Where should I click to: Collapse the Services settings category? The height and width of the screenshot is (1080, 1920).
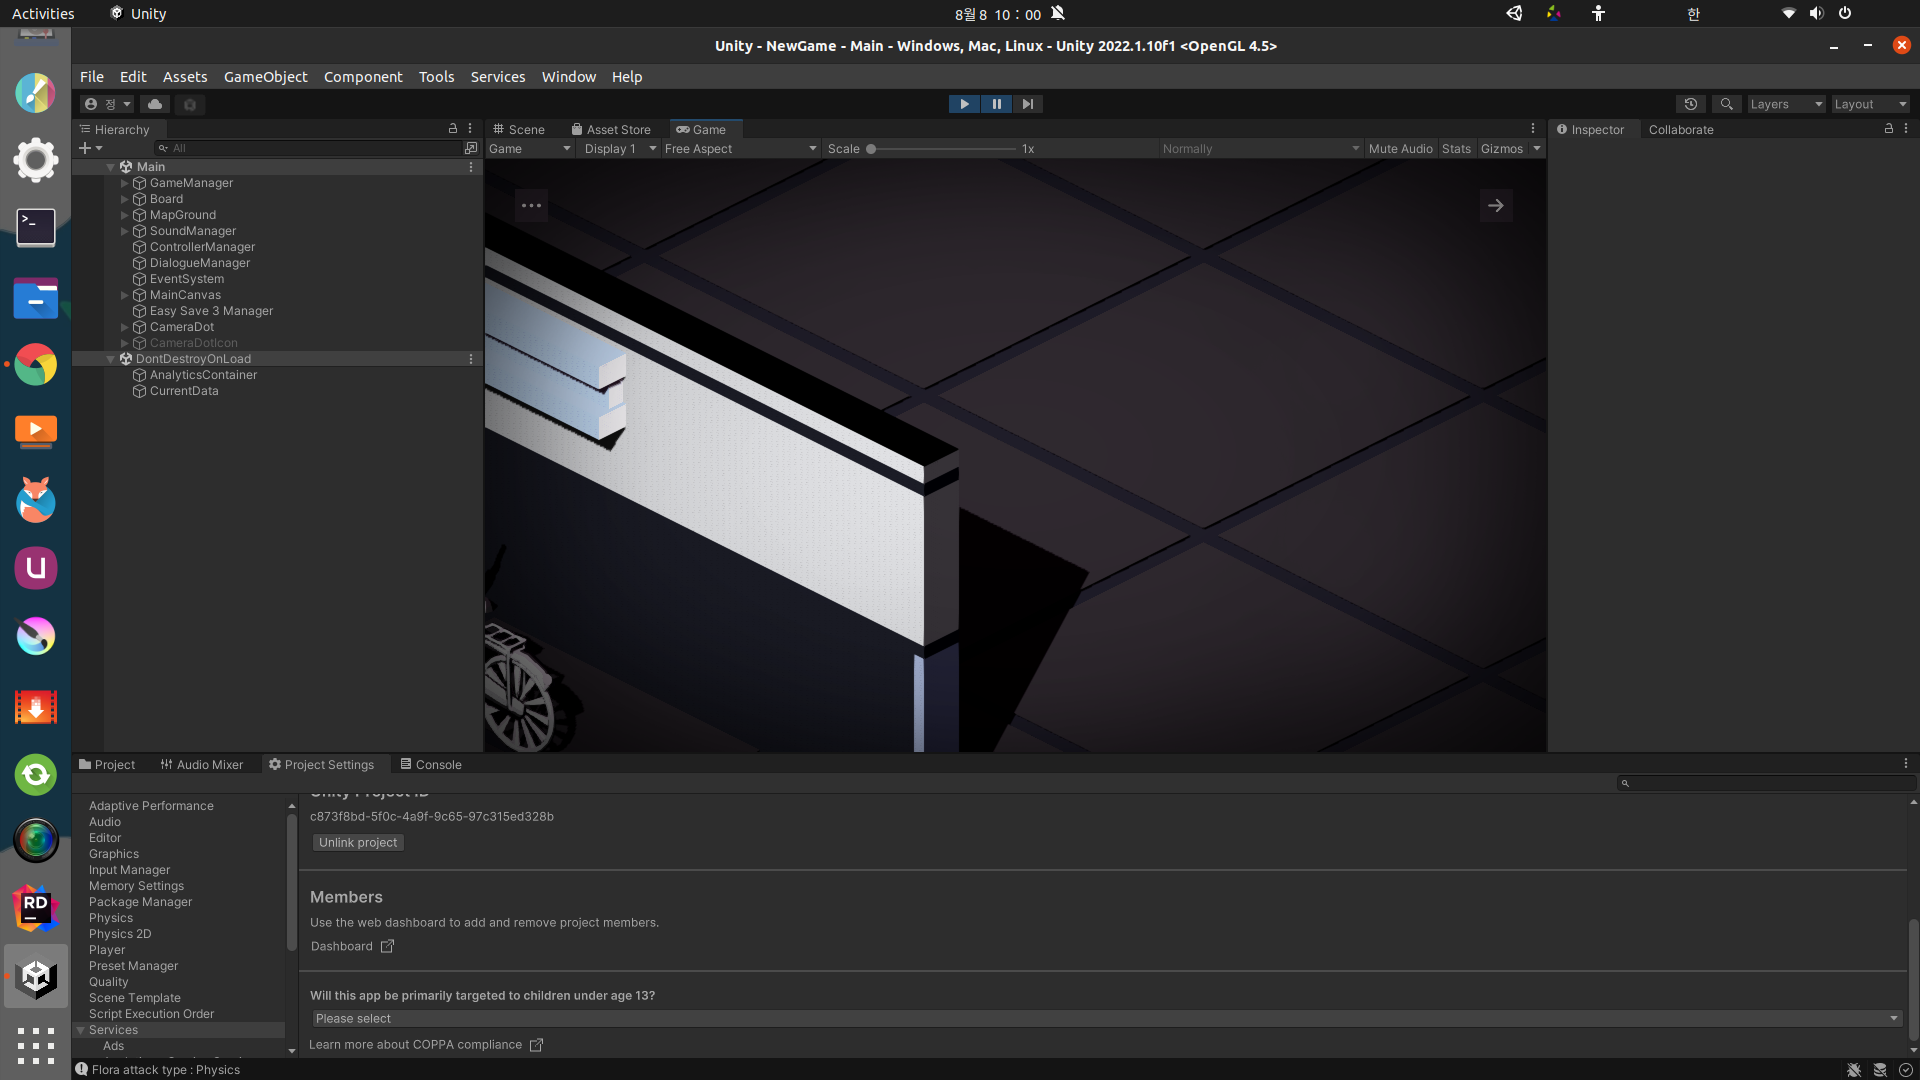[x=81, y=1030]
